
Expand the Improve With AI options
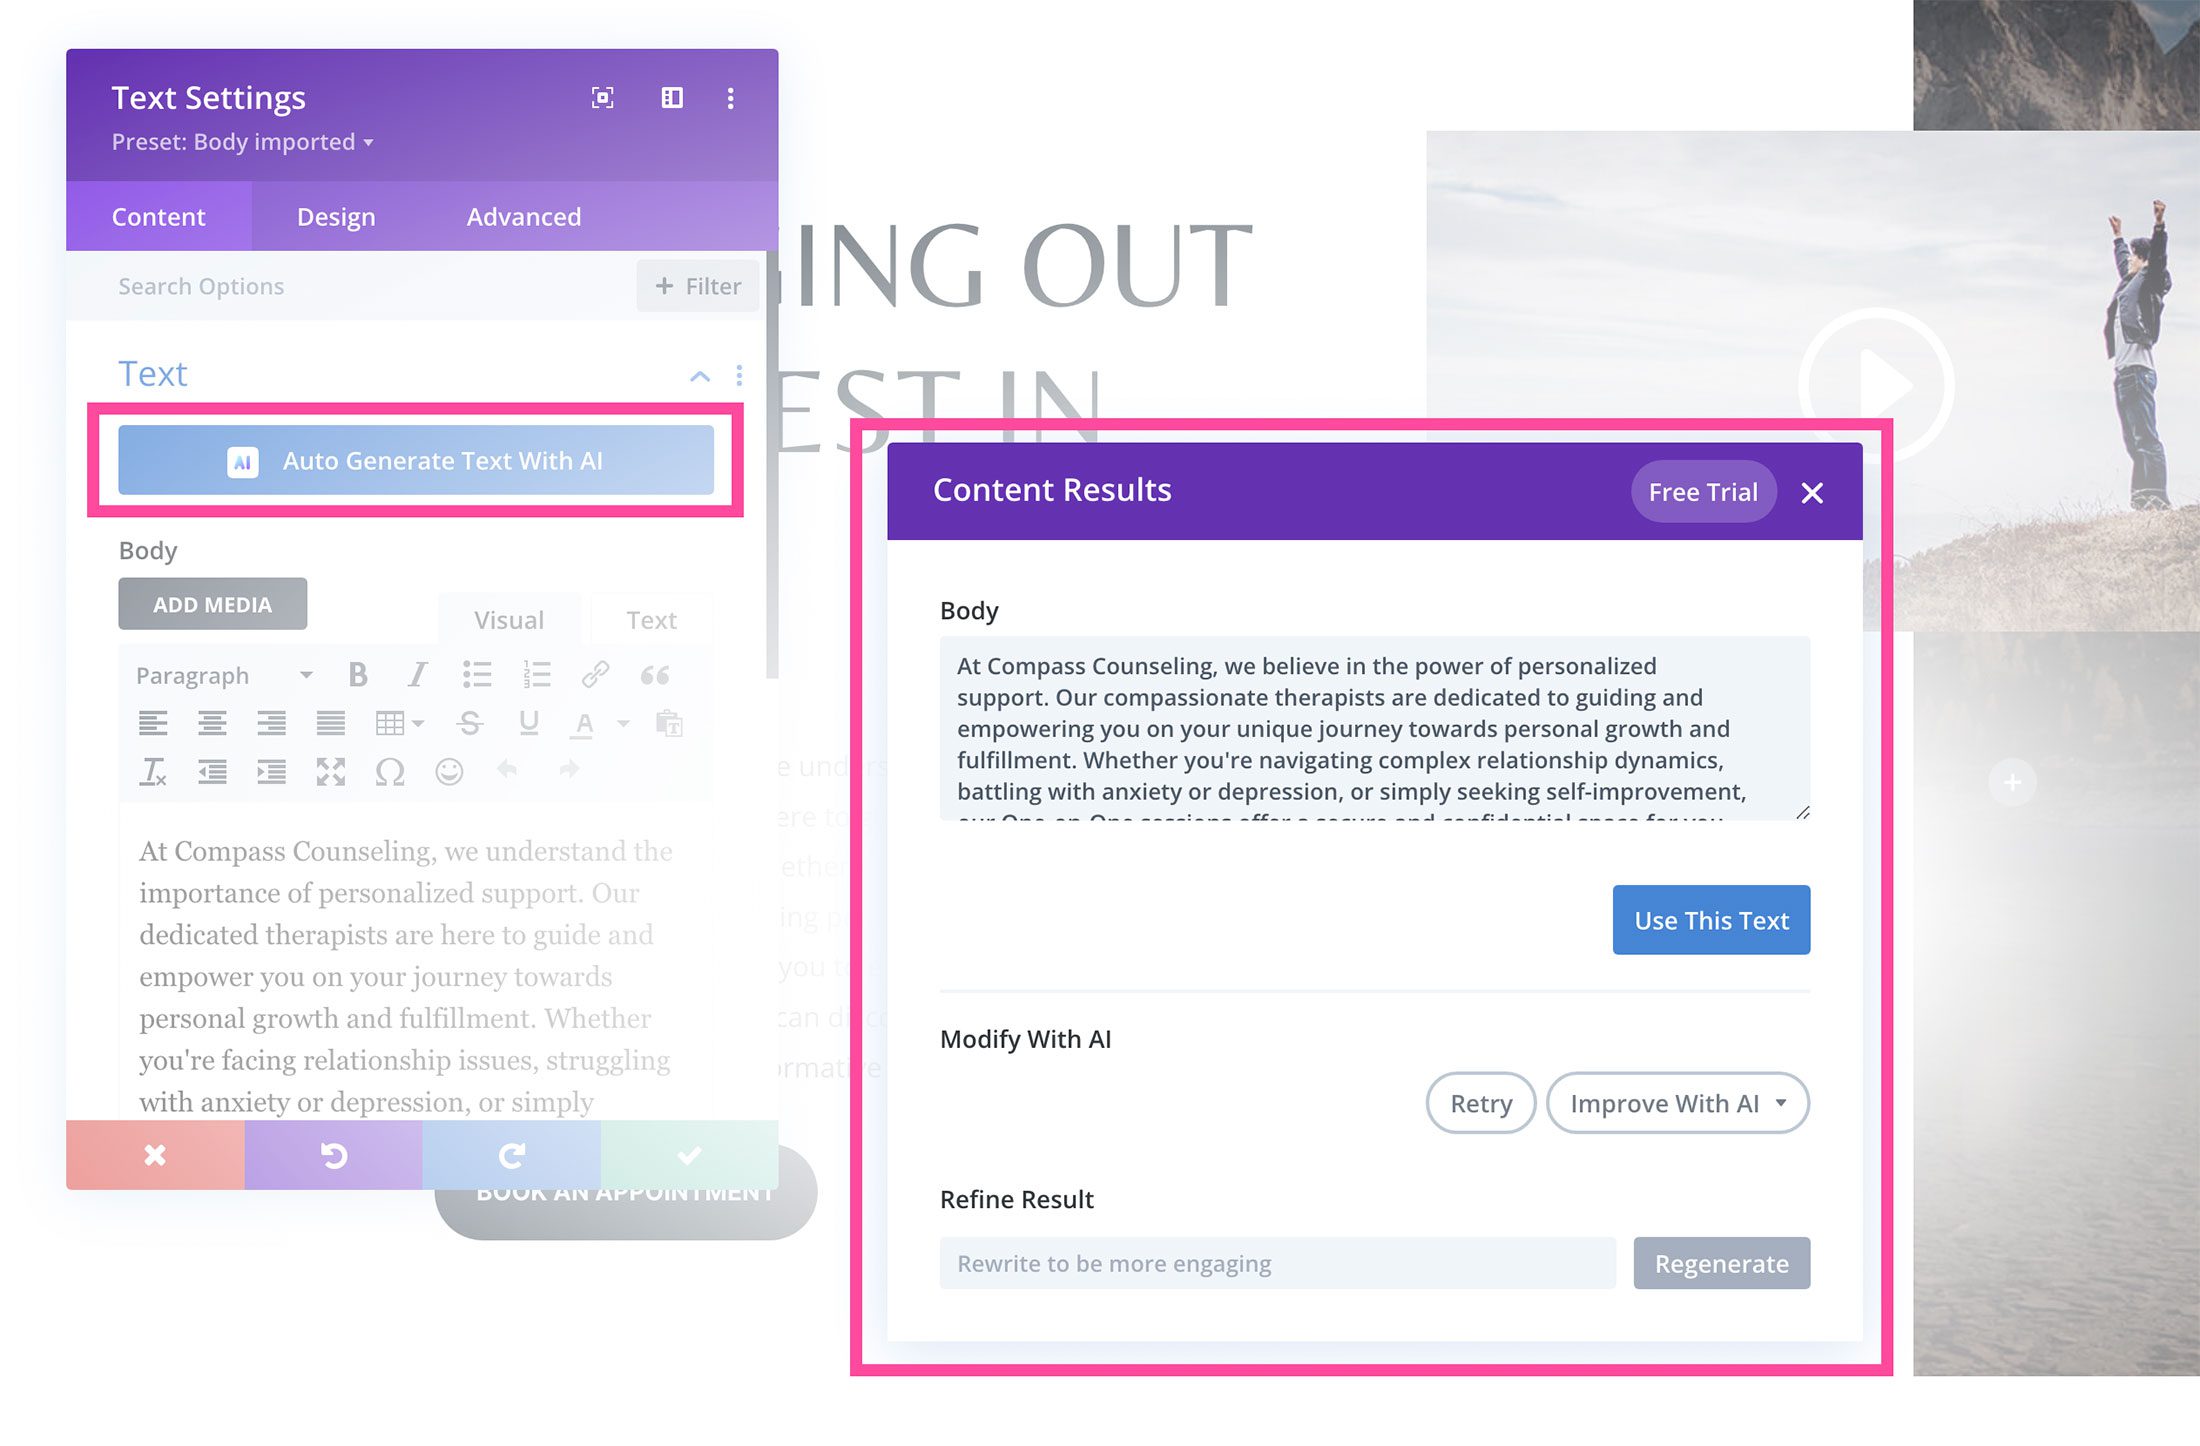tap(1775, 1102)
